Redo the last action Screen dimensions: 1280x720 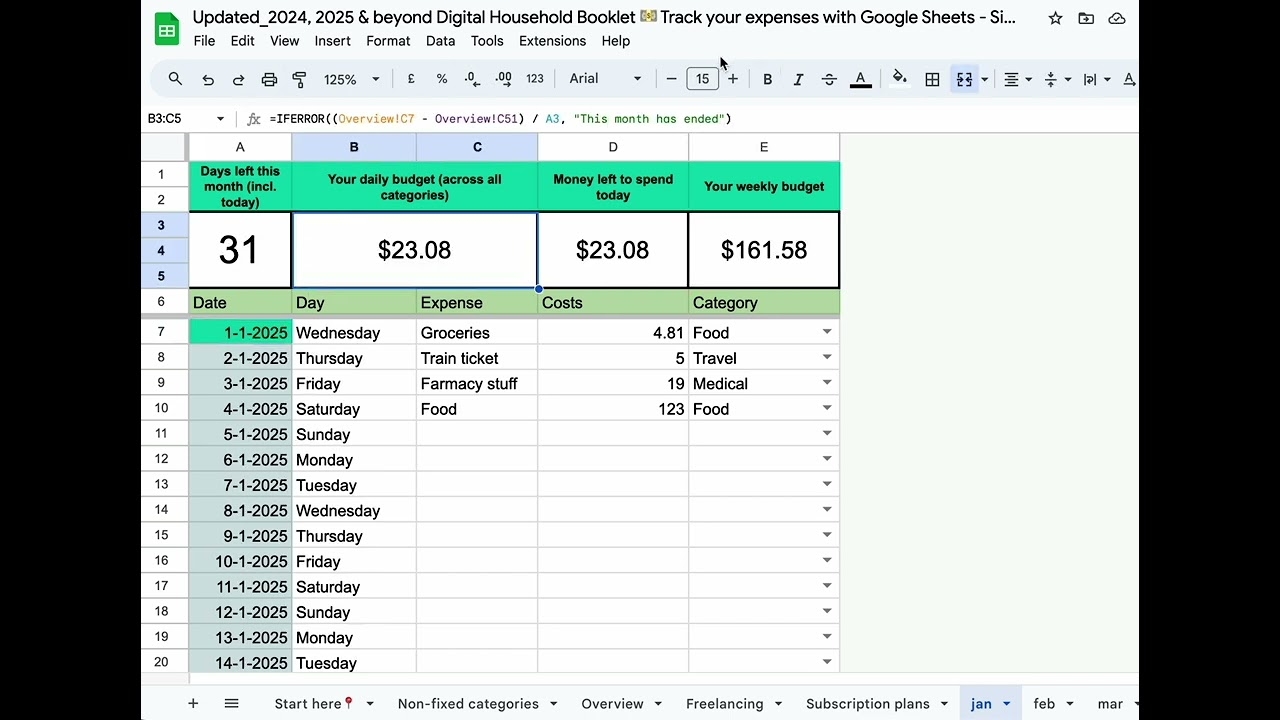point(238,79)
